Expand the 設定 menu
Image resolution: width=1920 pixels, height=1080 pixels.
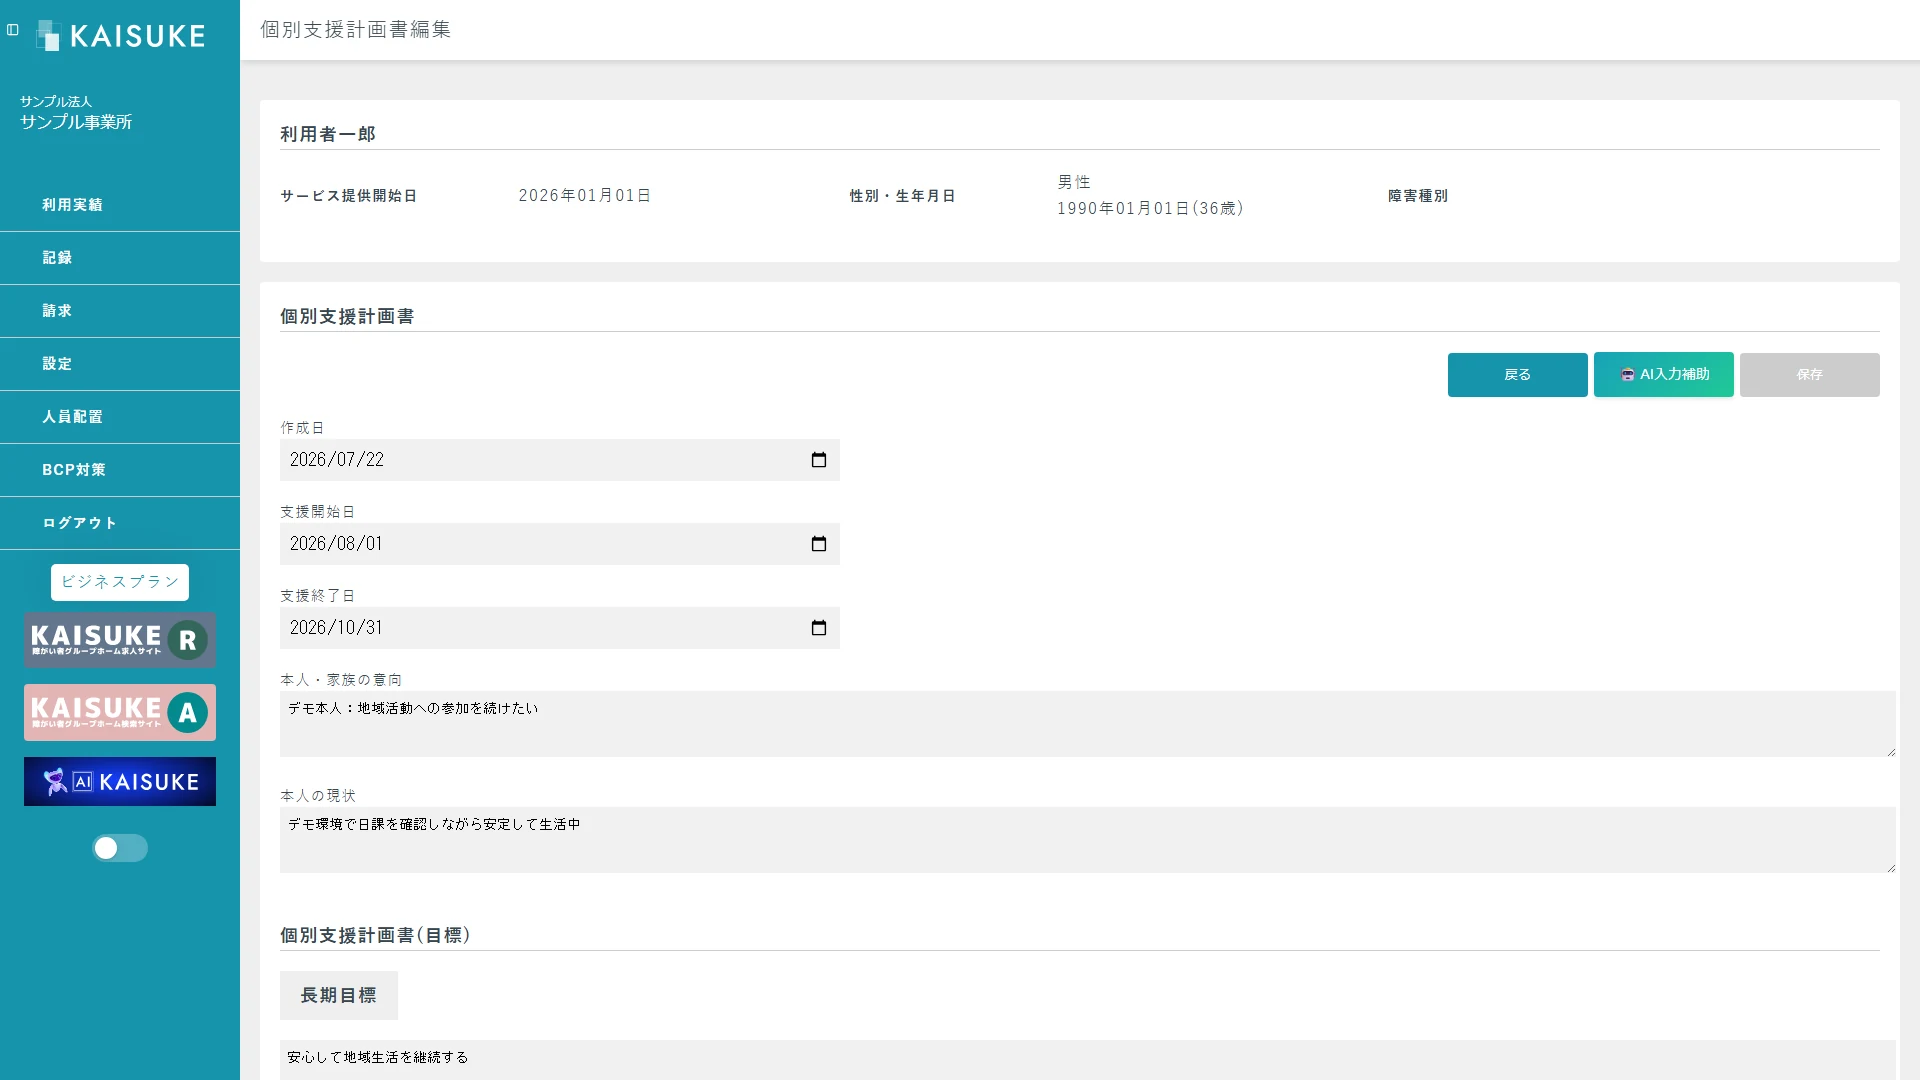point(120,364)
